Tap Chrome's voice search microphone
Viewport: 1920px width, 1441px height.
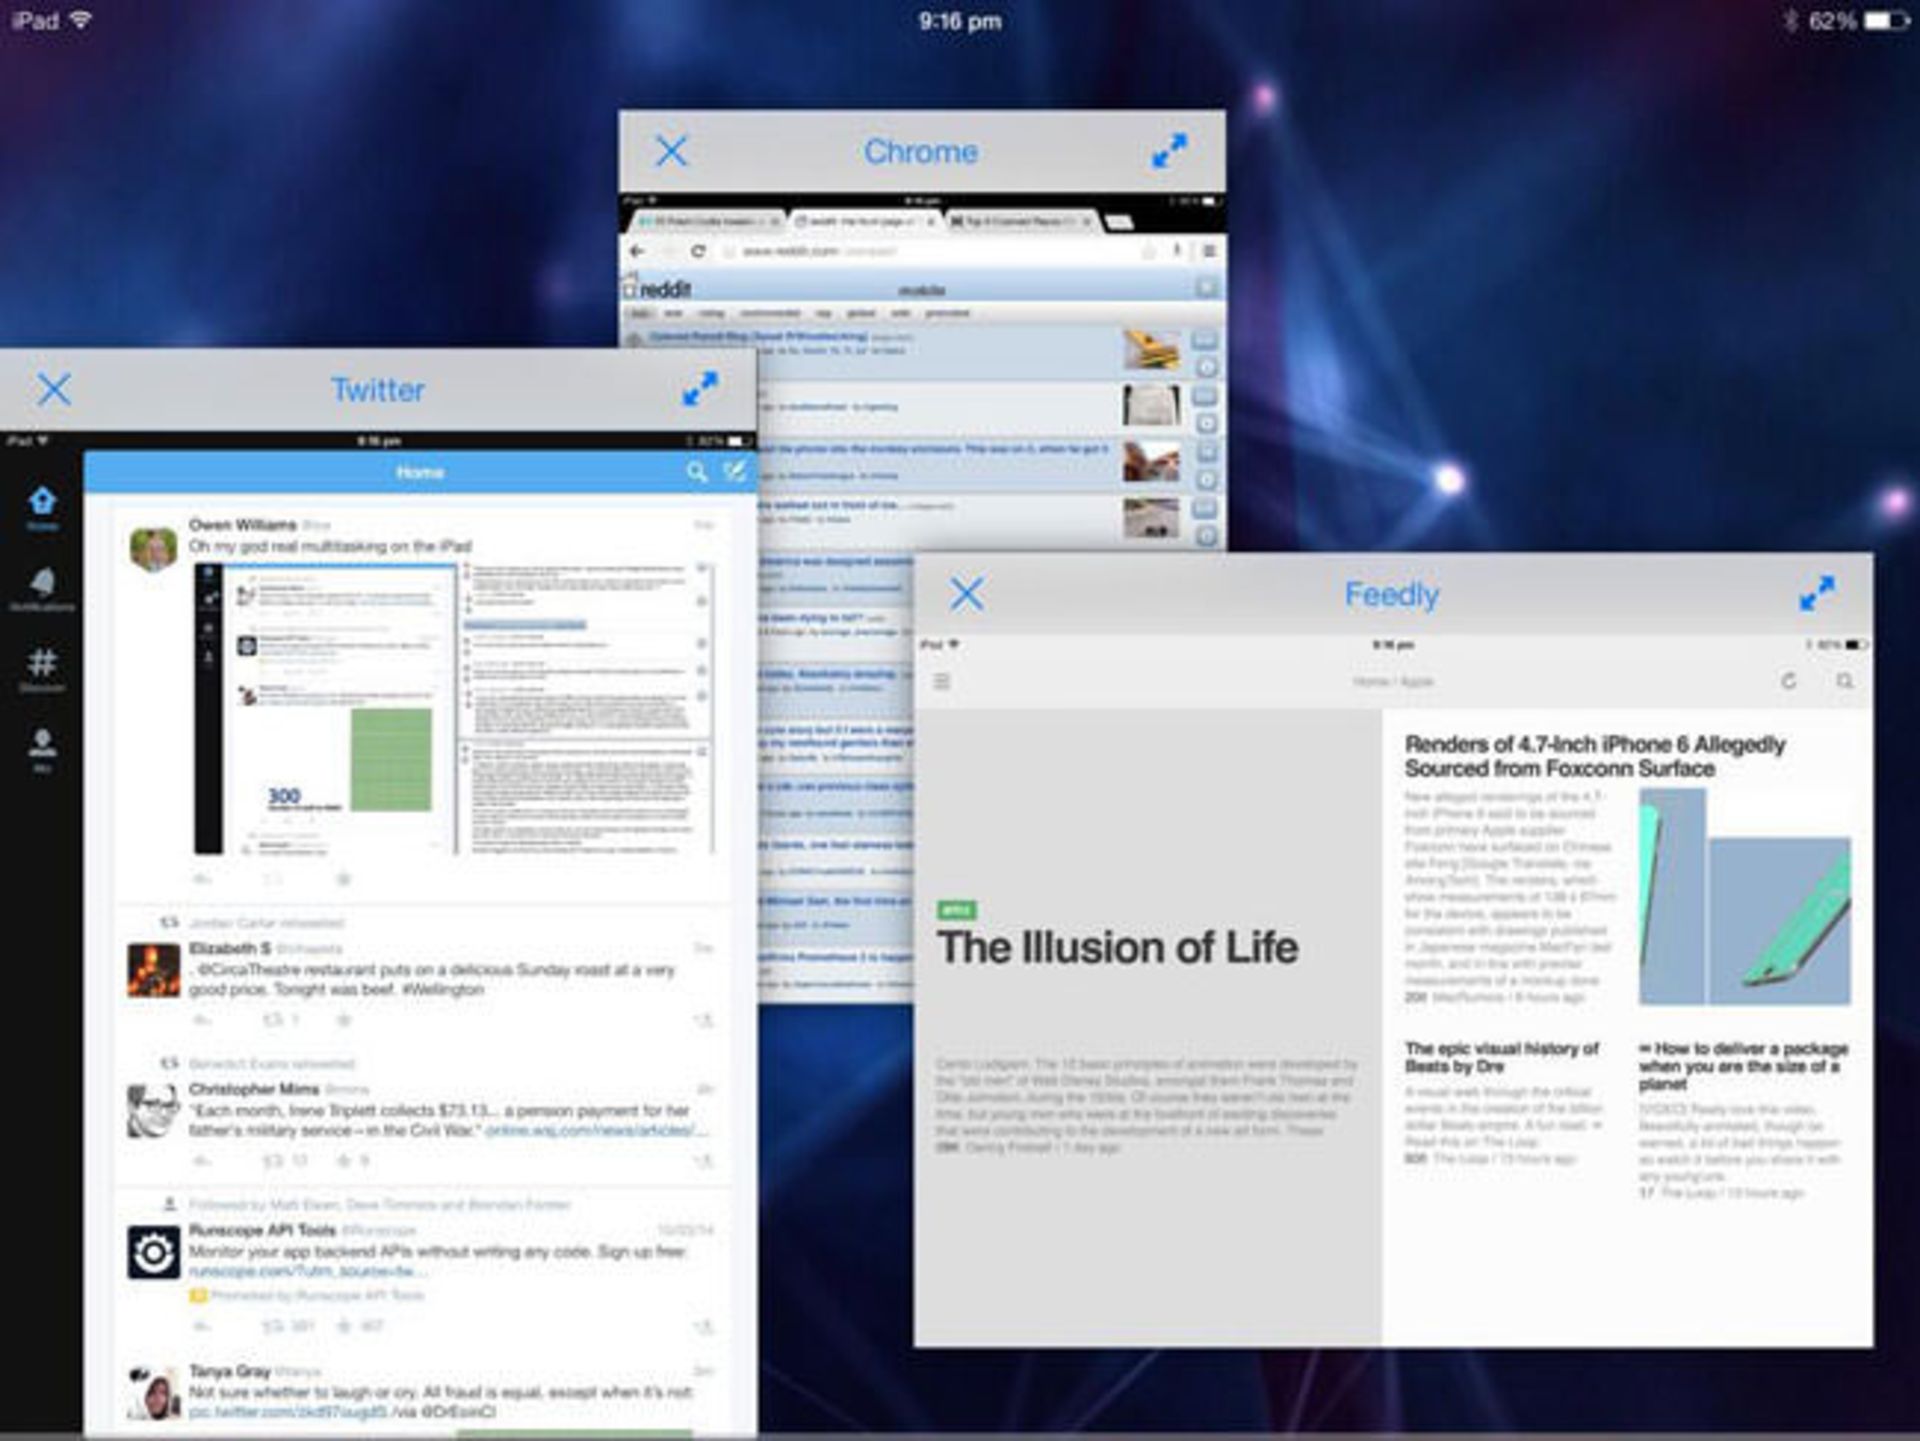pyautogui.click(x=1177, y=251)
